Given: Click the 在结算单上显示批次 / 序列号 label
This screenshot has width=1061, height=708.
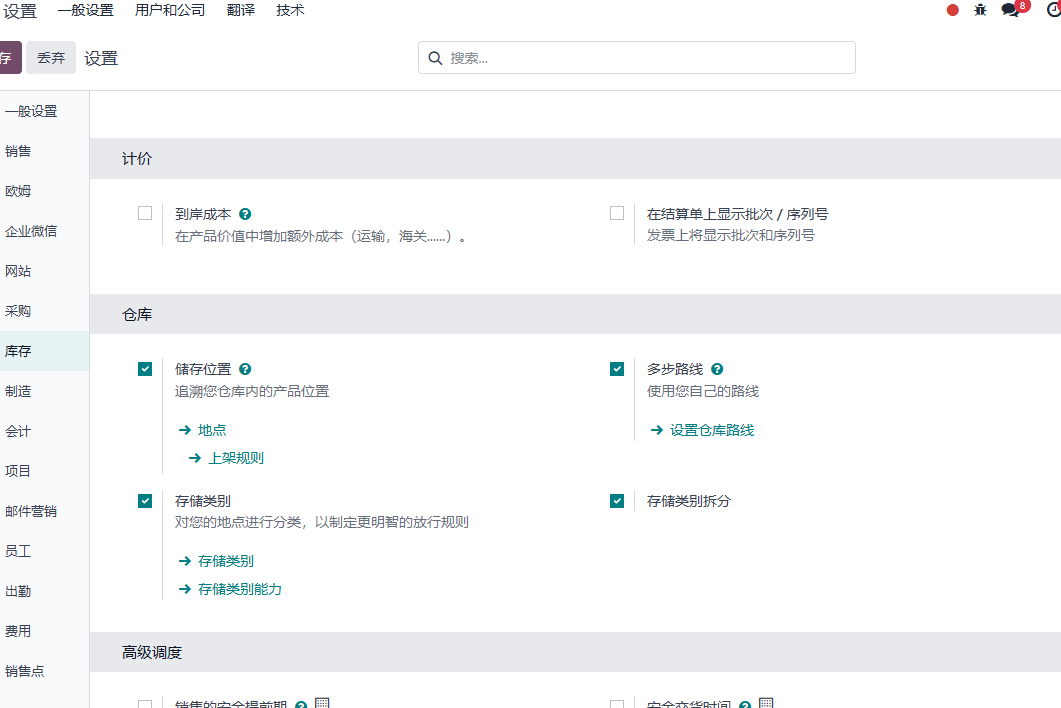Looking at the screenshot, I should pos(738,214).
